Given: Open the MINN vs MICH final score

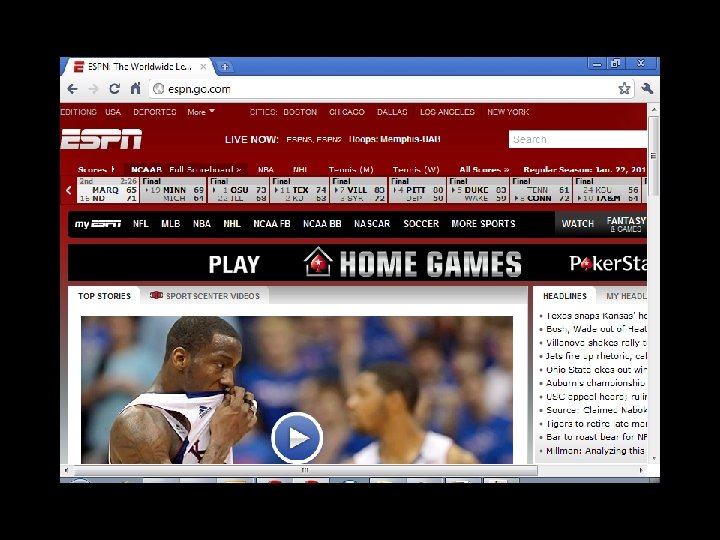Looking at the screenshot, I should pyautogui.click(x=173, y=190).
